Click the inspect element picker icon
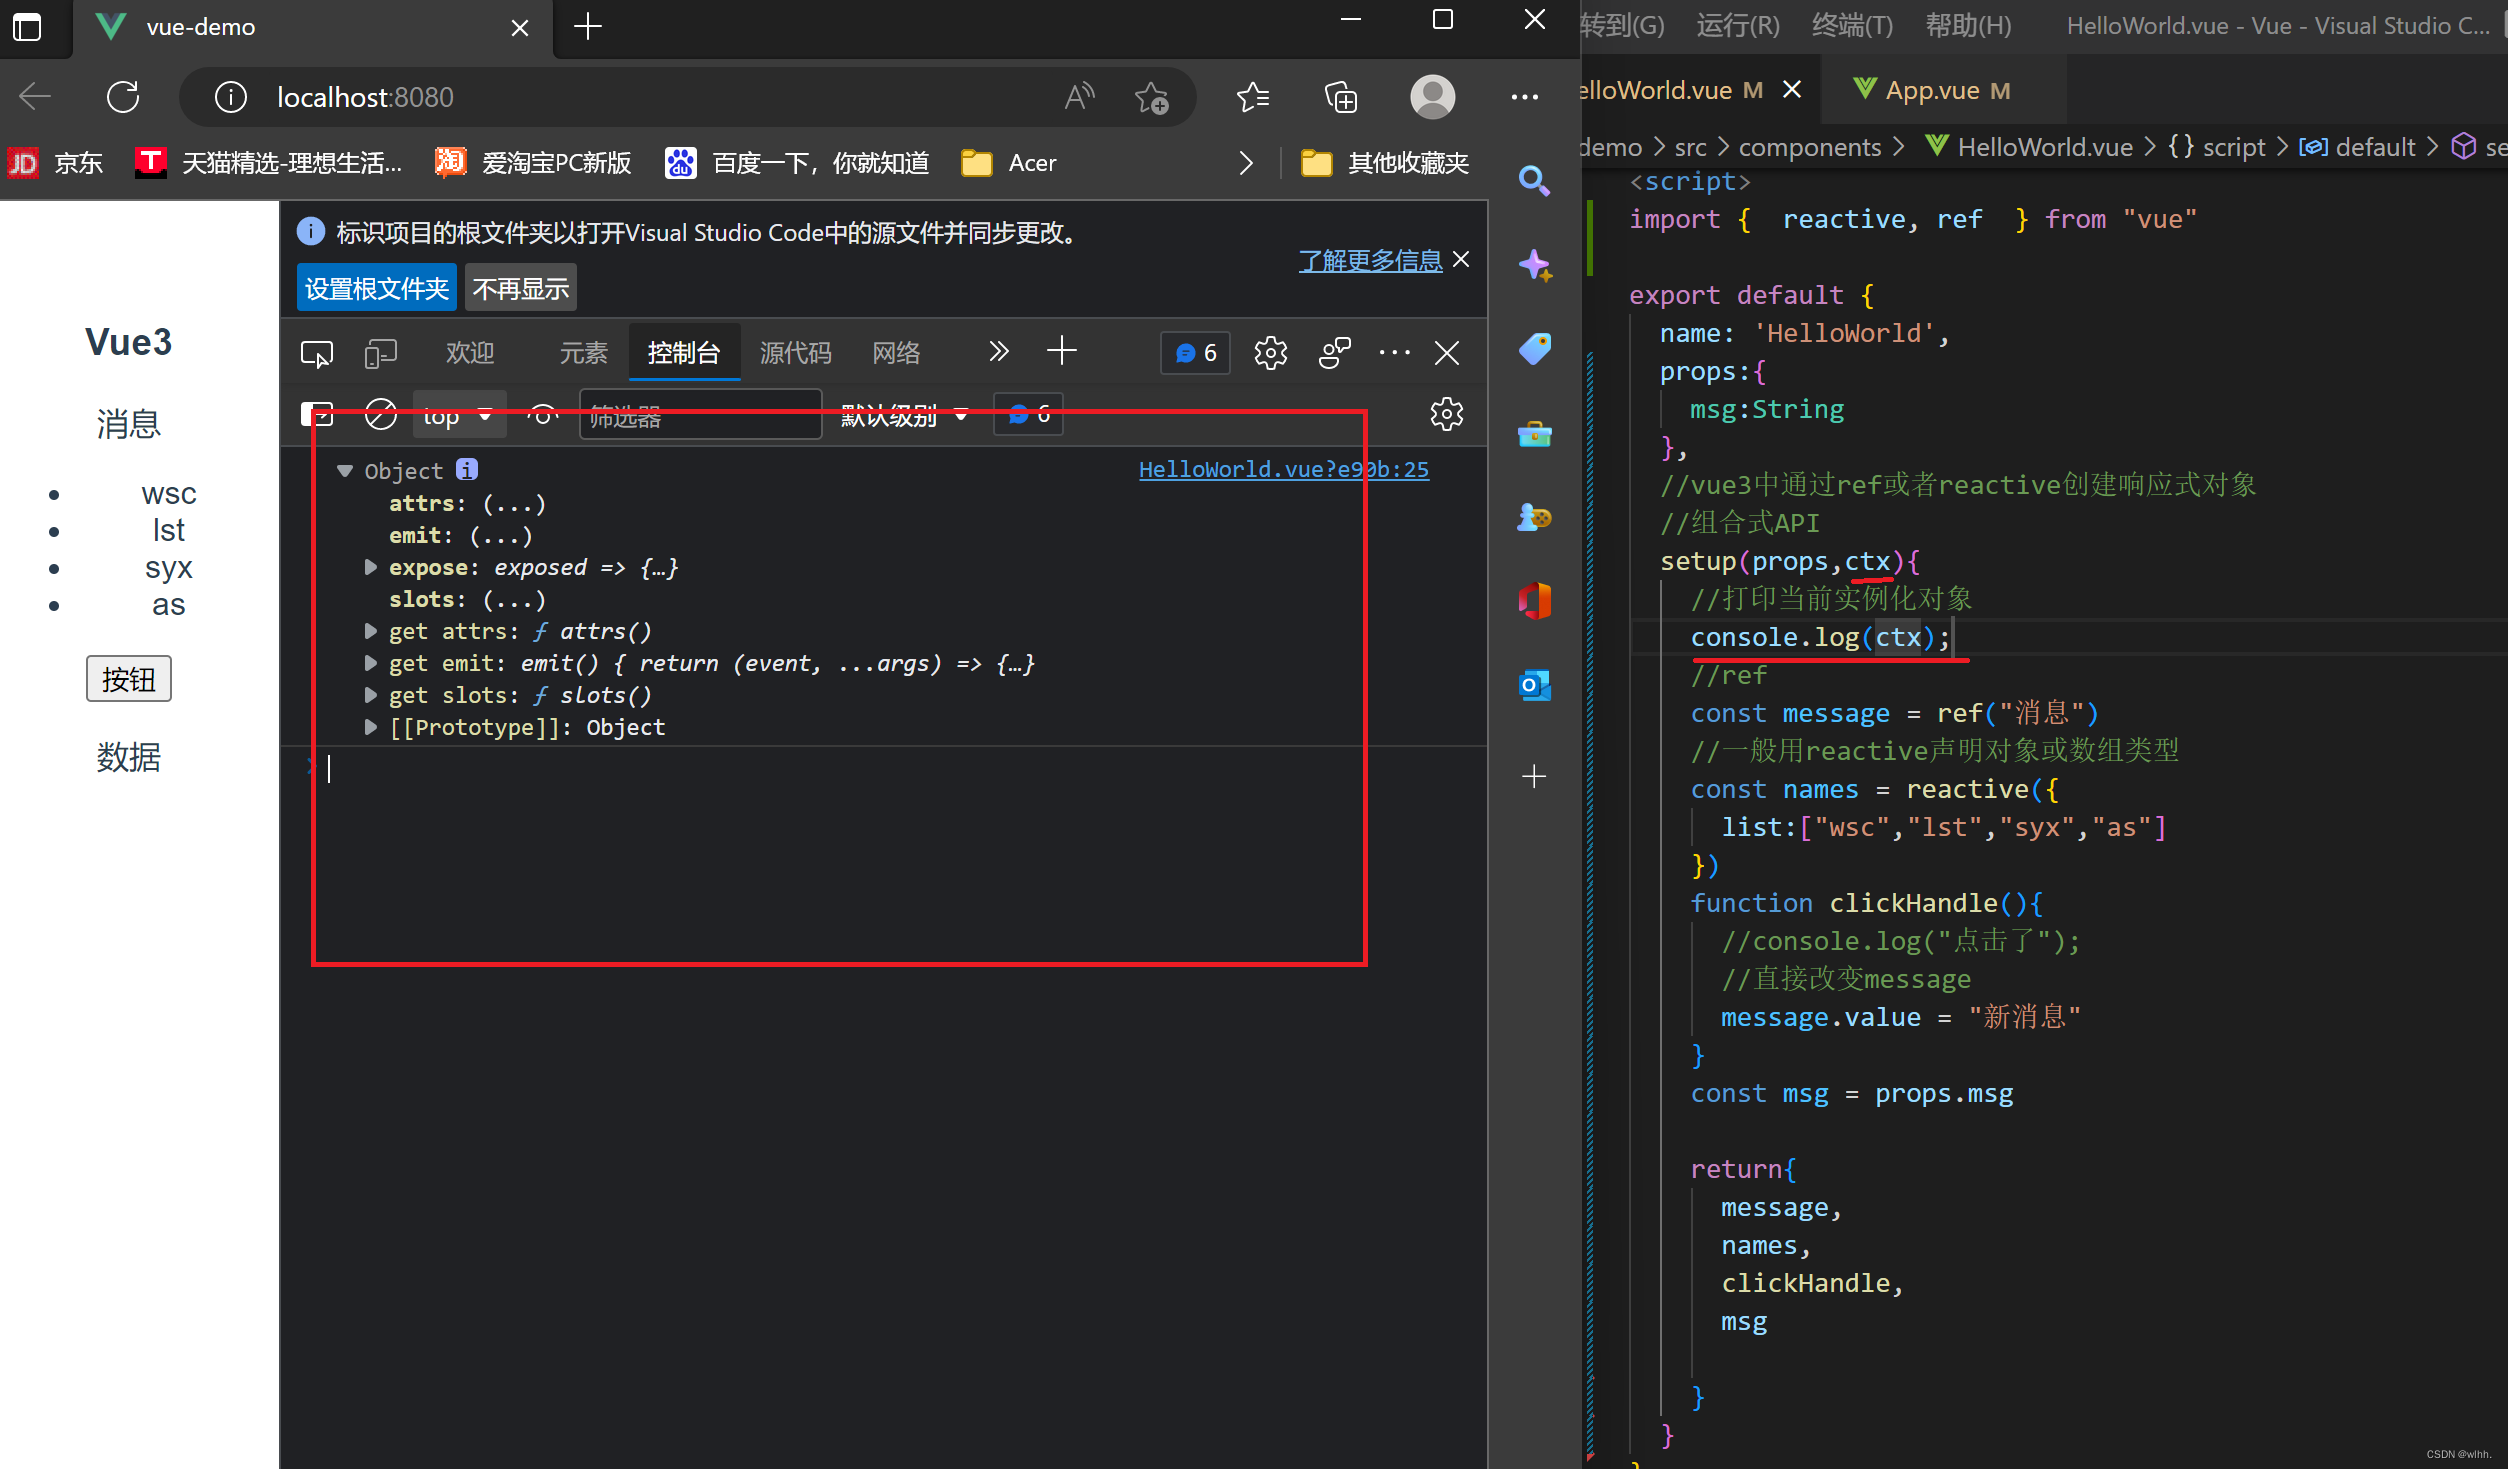 tap(316, 353)
